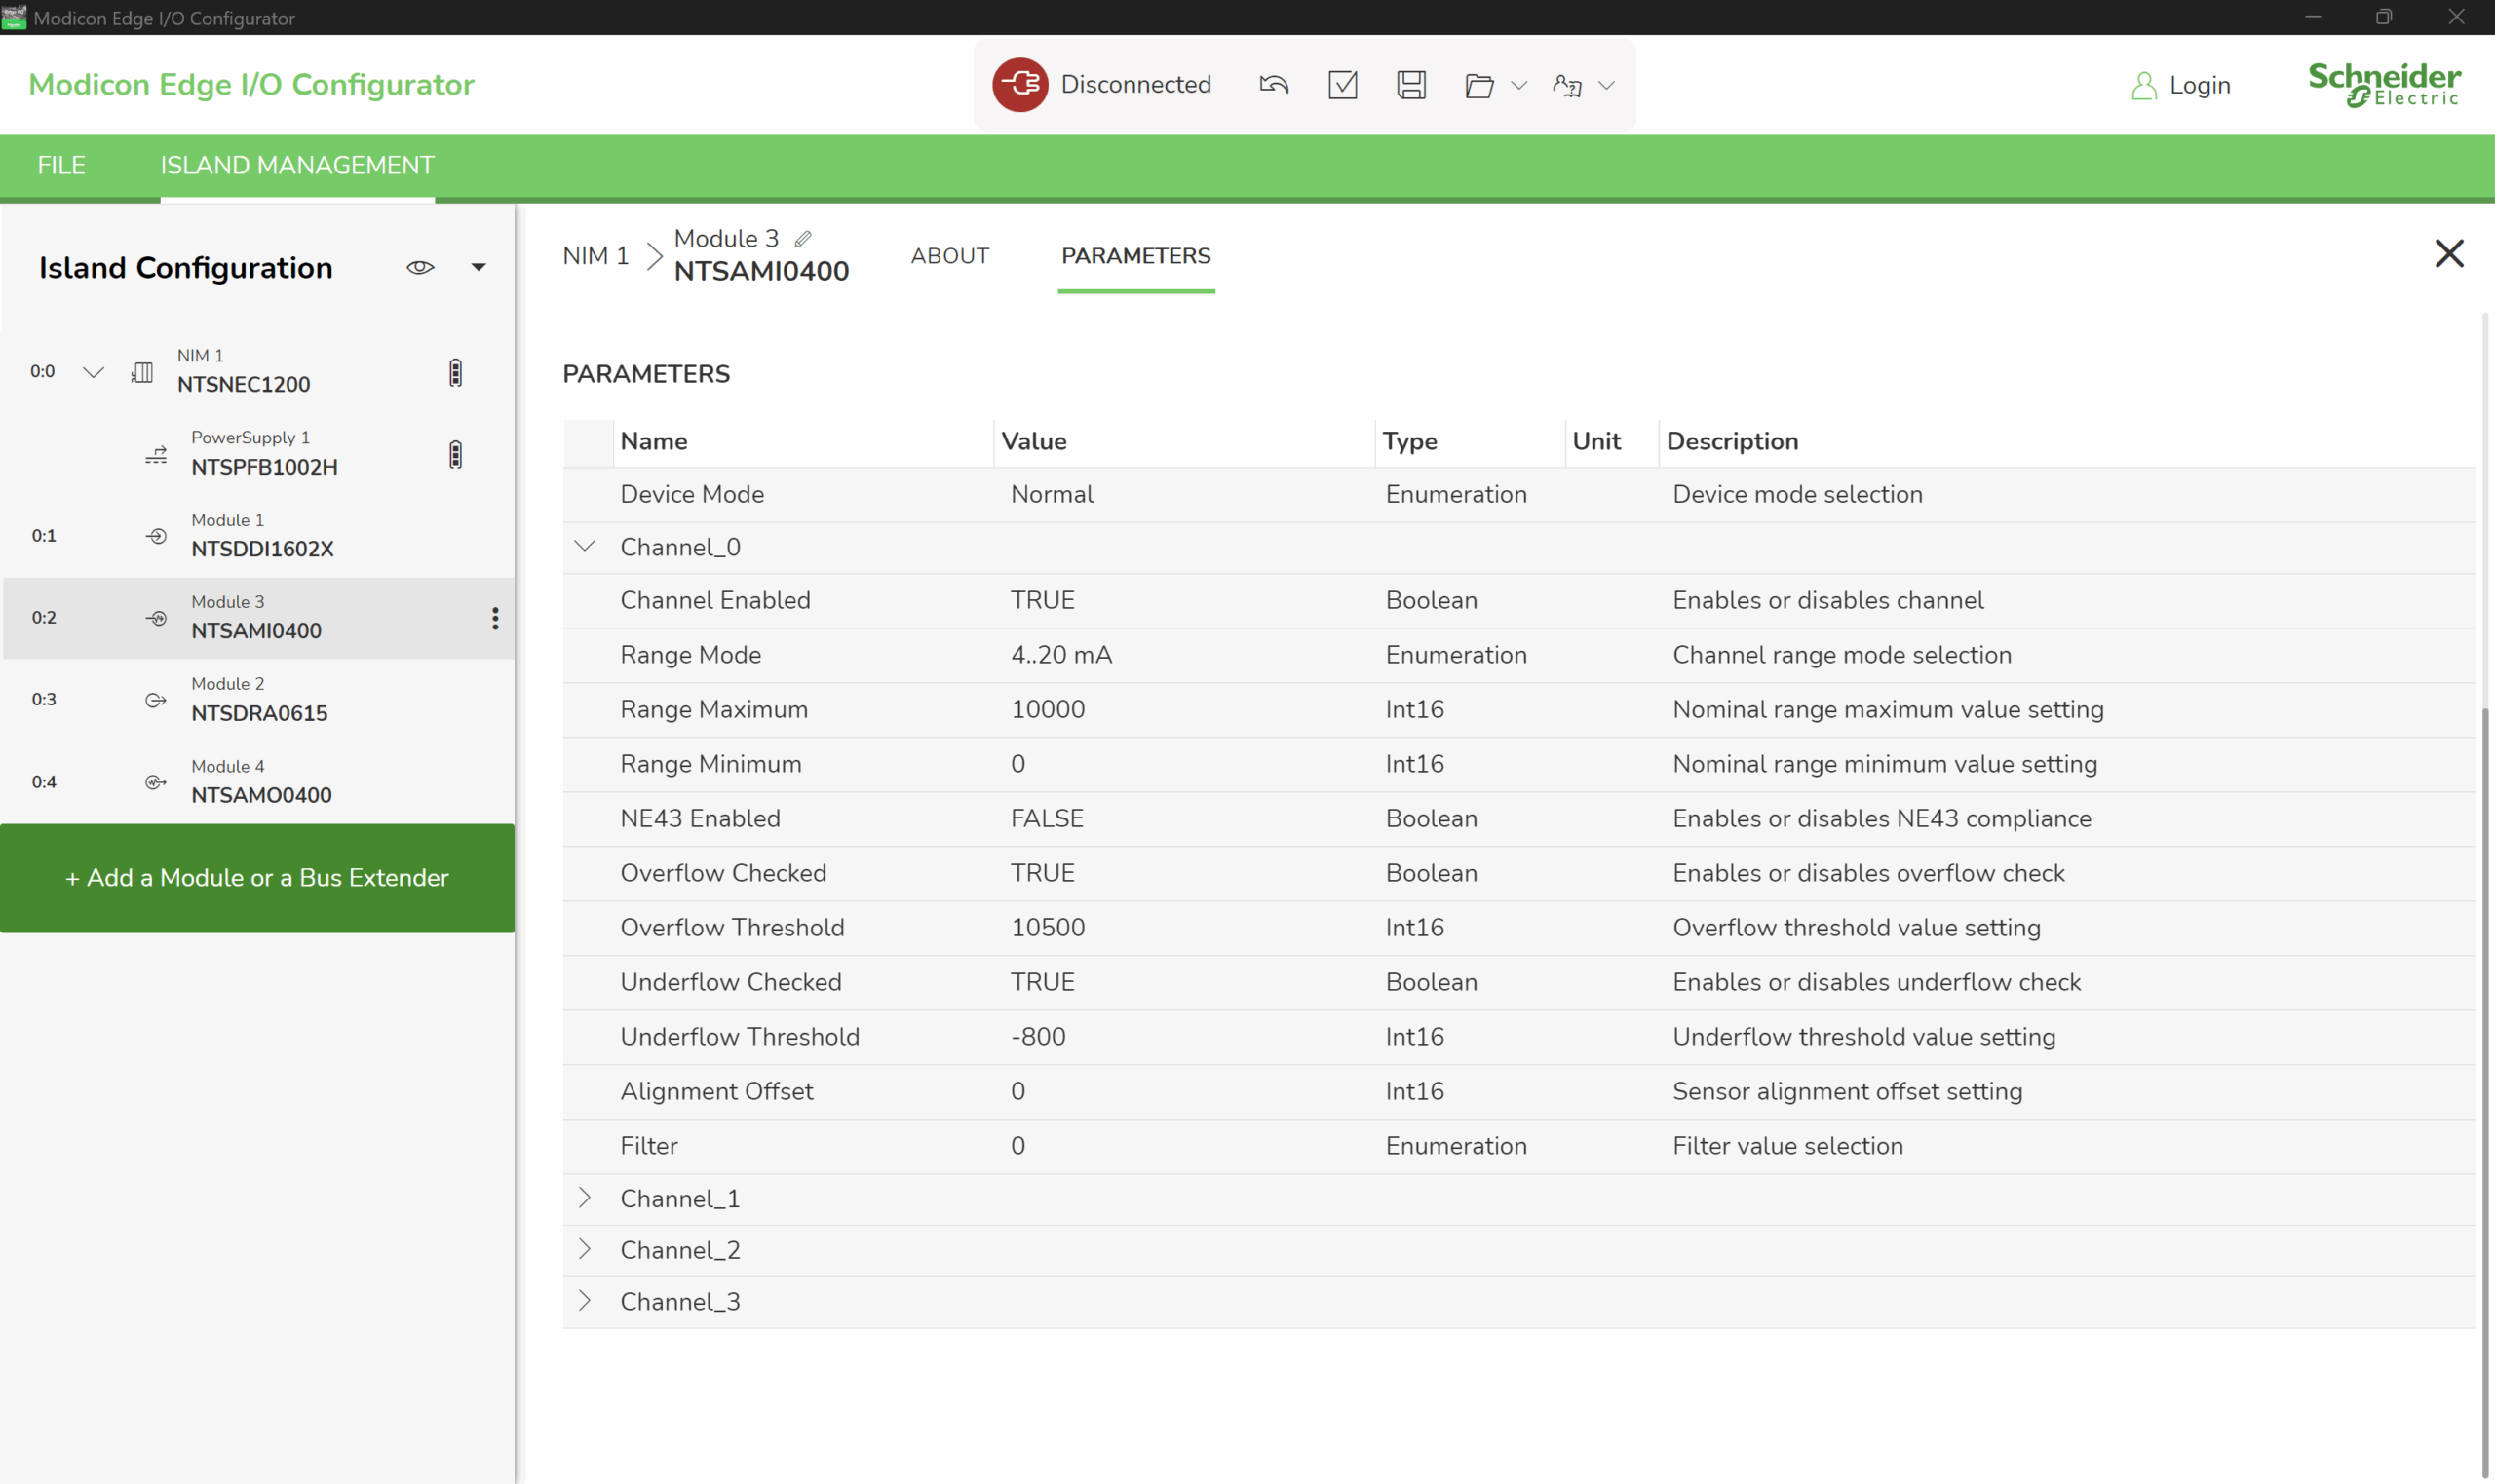The height and width of the screenshot is (1484, 2495).
Task: Click the red Disconnected plug icon
Action: point(1019,85)
